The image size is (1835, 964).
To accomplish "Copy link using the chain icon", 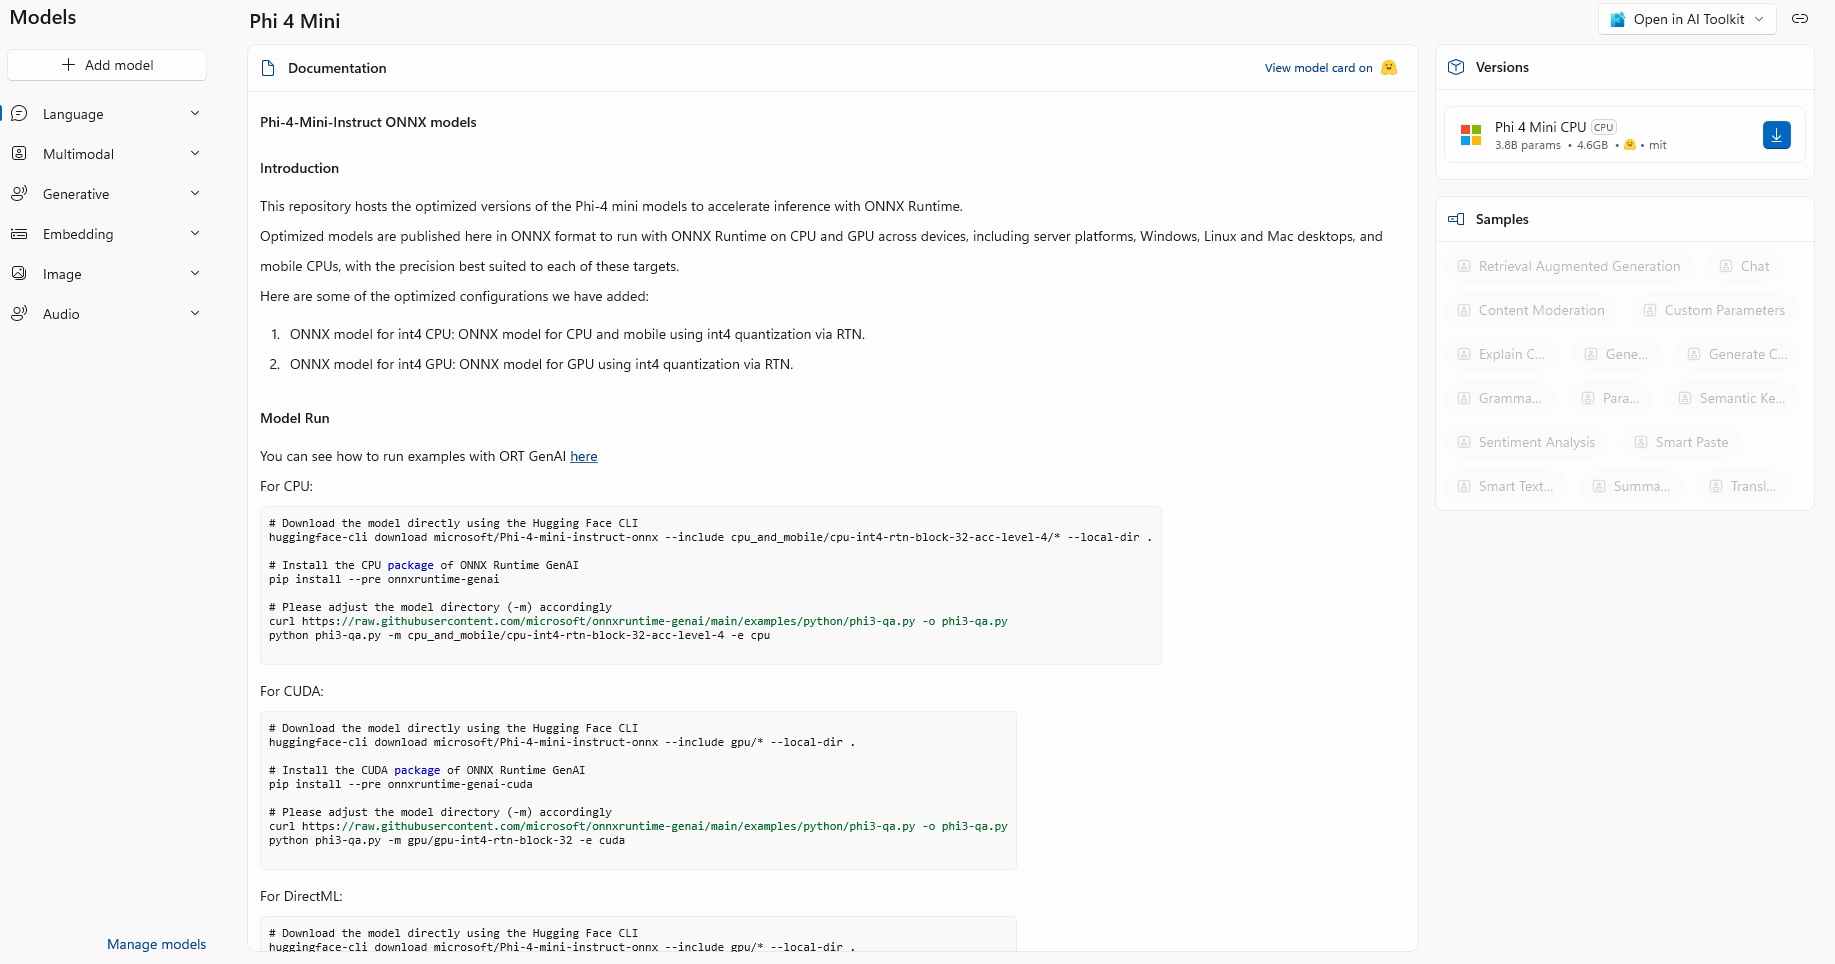I will pos(1800,19).
